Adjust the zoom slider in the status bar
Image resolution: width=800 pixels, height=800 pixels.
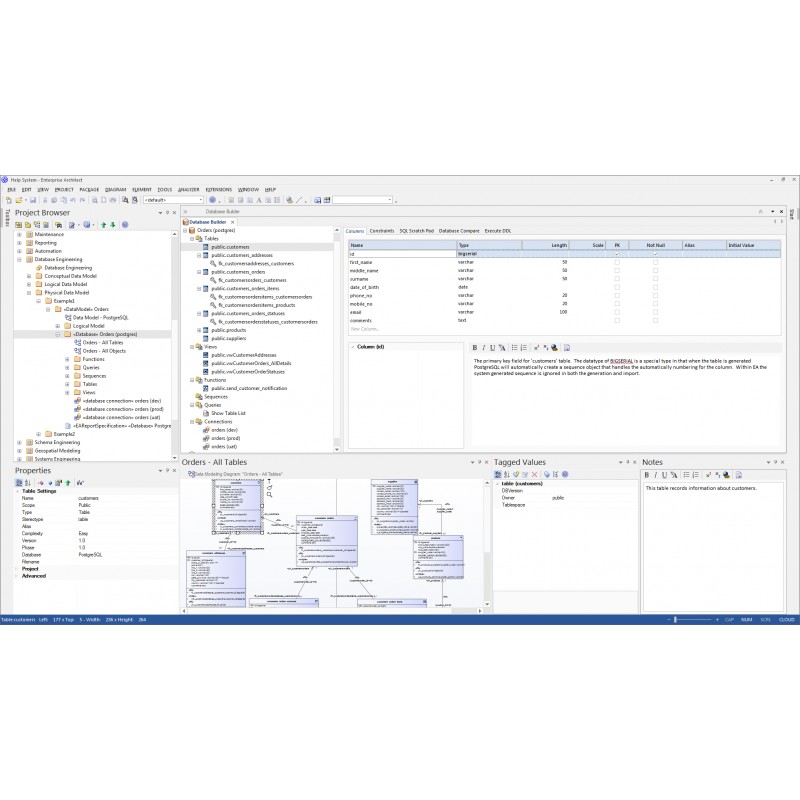[x=676, y=620]
